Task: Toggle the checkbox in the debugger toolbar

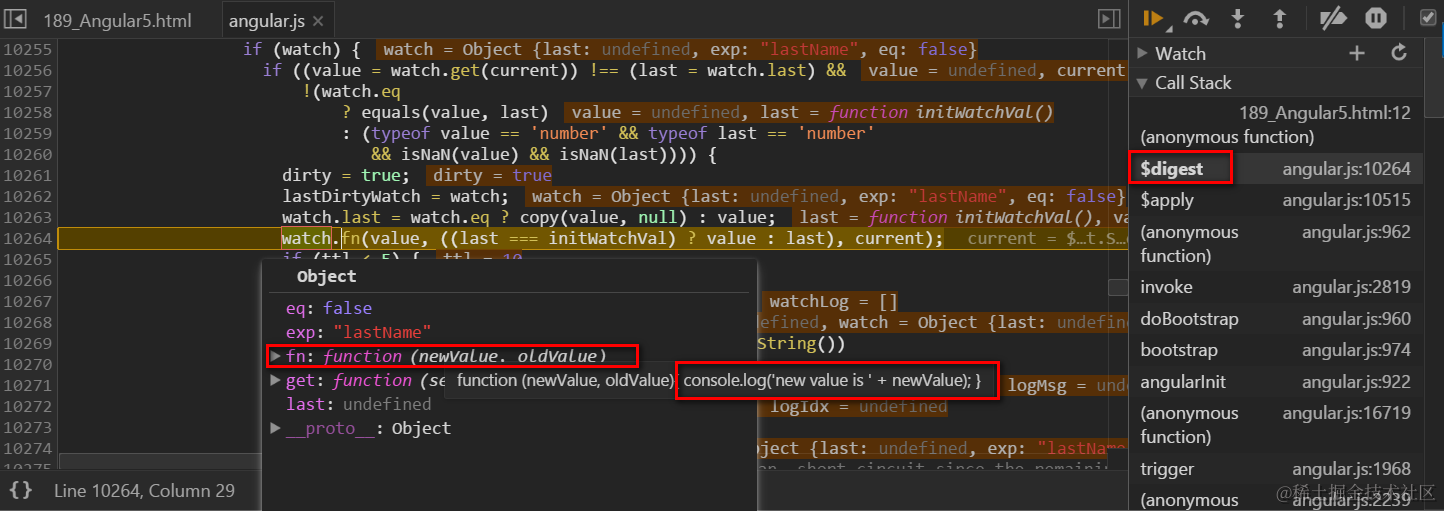Action: [1428, 17]
